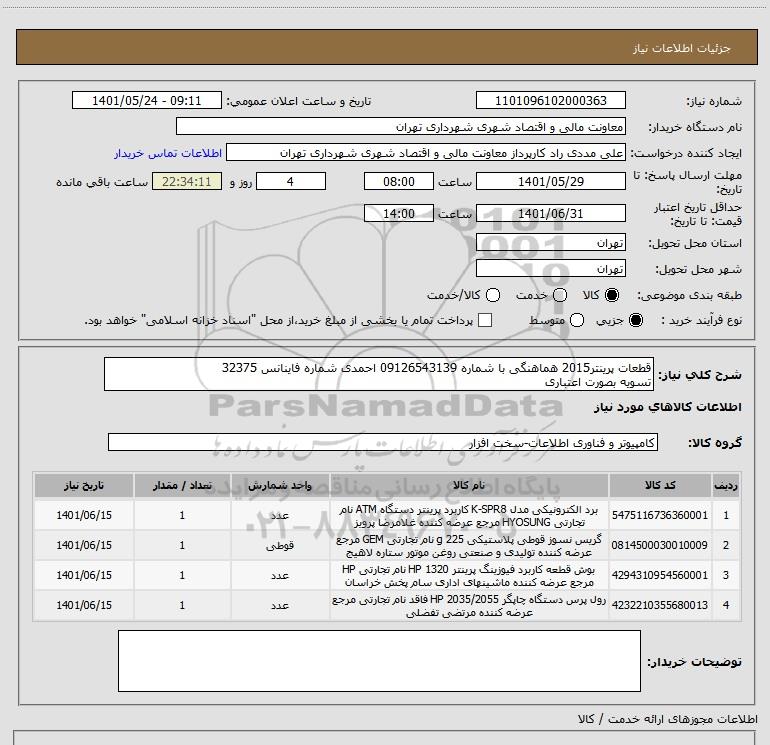The image size is (770, 745).
Task: Click the response deadline date 1401/05/29
Action: [x=550, y=181]
